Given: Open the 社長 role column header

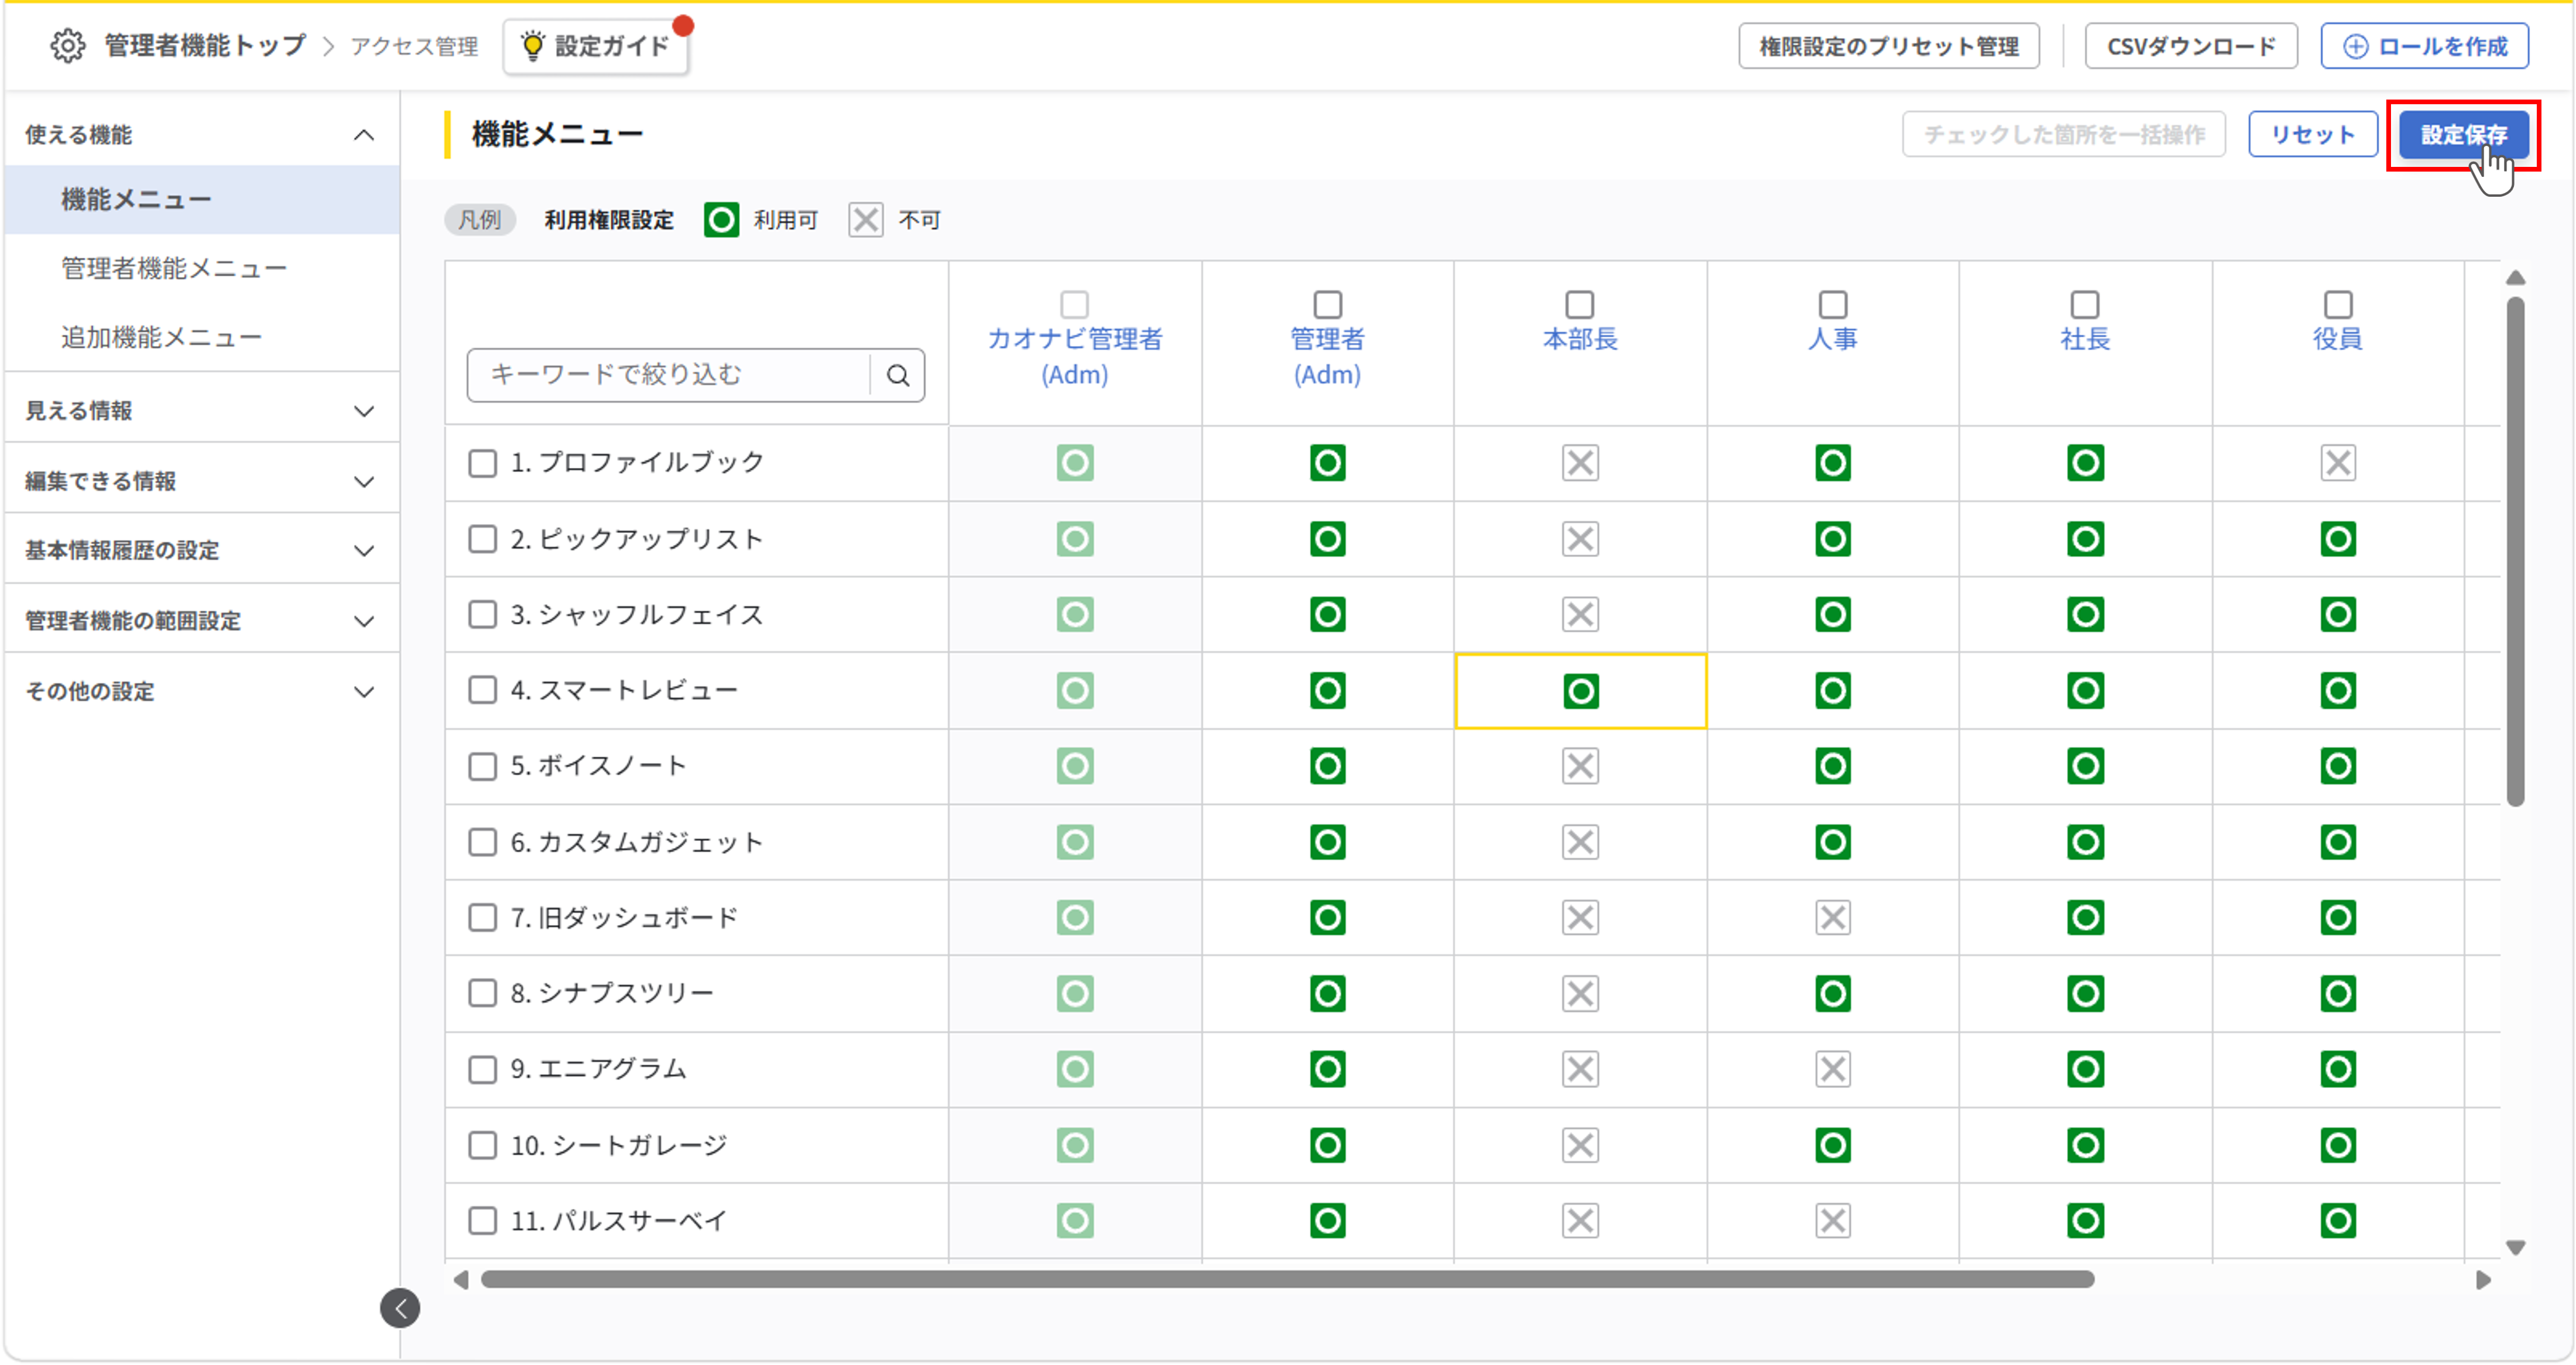Looking at the screenshot, I should 2086,339.
